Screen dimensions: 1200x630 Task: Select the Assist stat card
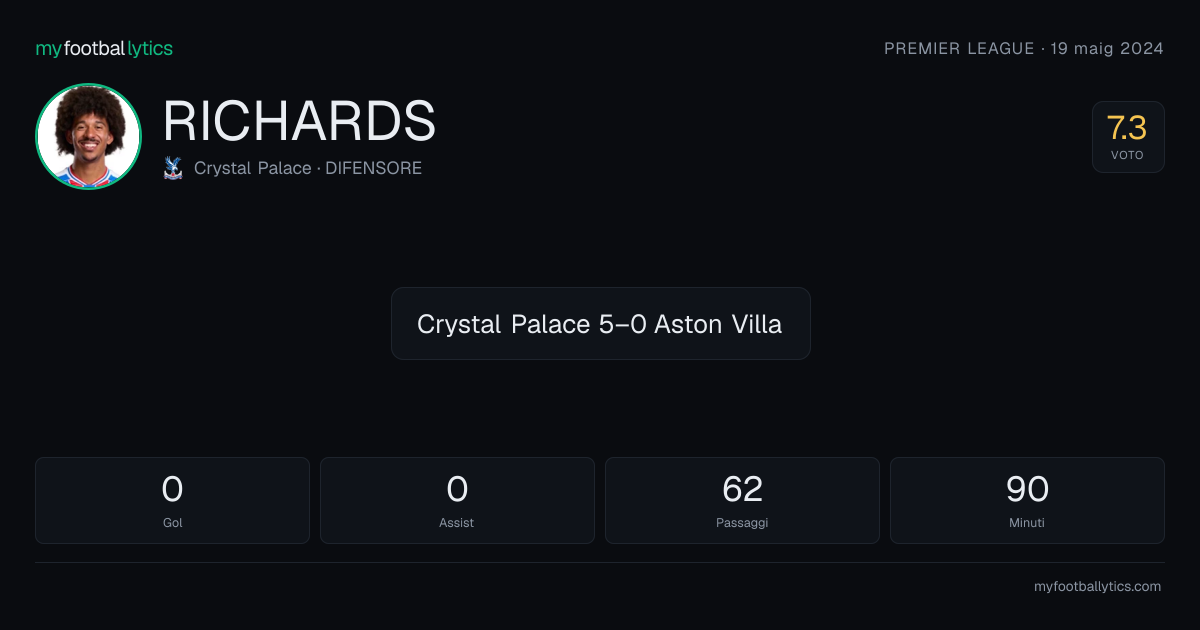pyautogui.click(x=457, y=500)
